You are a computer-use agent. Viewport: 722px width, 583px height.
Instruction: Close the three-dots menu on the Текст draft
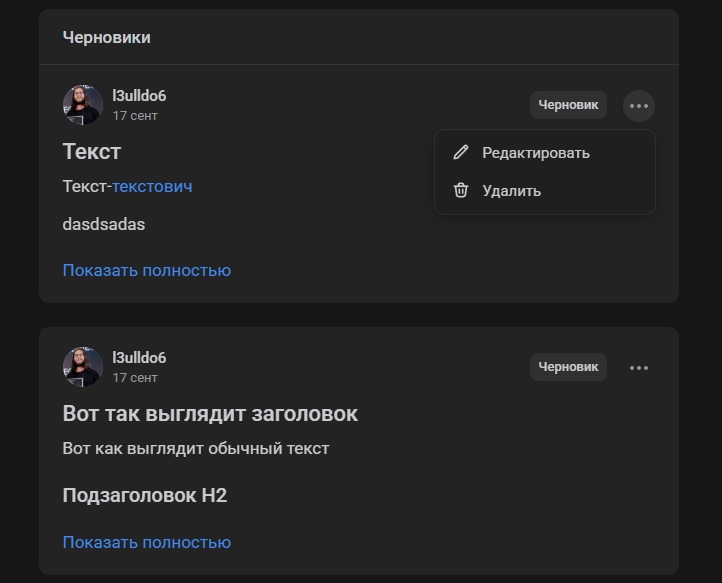[639, 105]
